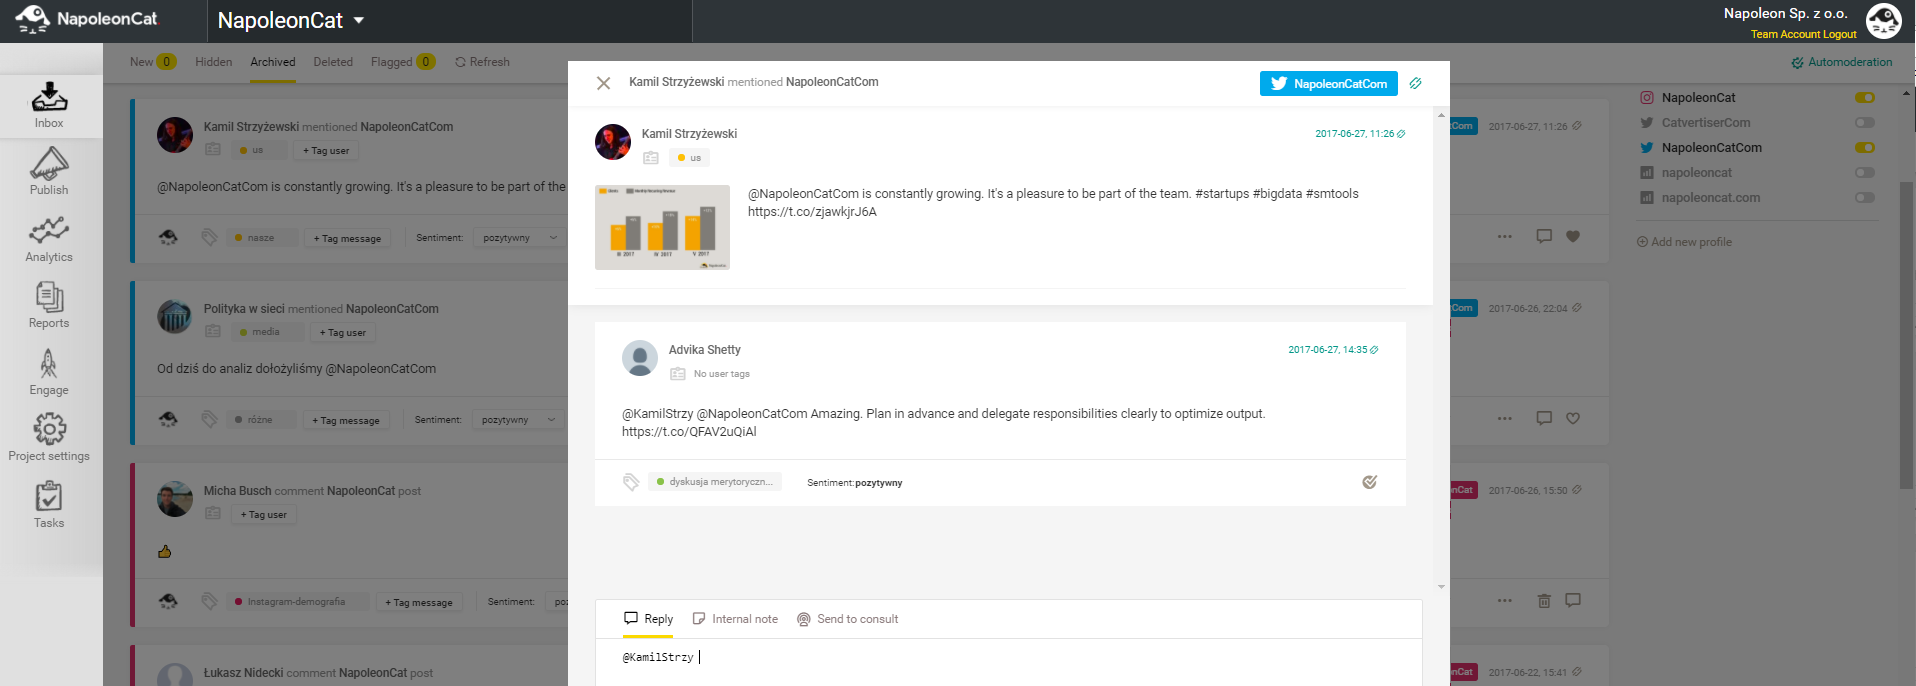Image resolution: width=1916 pixels, height=686 pixels.
Task: Click Add new profile
Action: 1684,242
